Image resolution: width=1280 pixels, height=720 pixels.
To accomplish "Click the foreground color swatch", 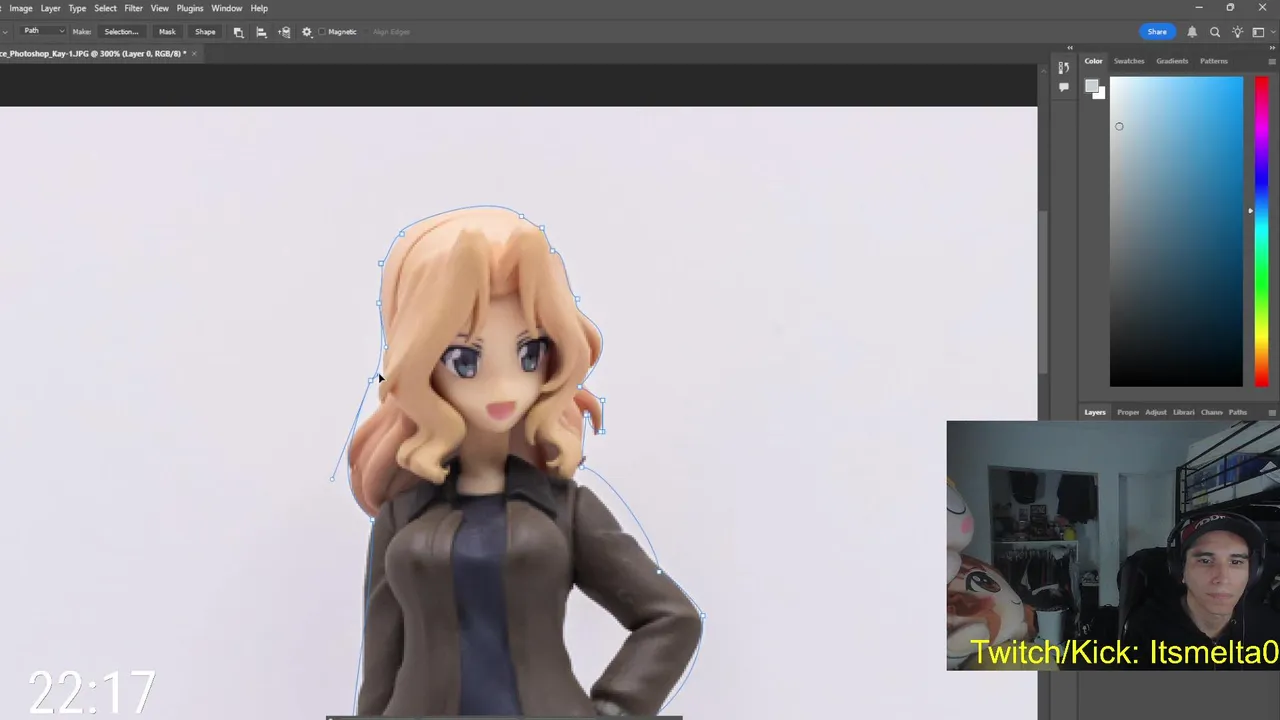I will [x=1092, y=86].
